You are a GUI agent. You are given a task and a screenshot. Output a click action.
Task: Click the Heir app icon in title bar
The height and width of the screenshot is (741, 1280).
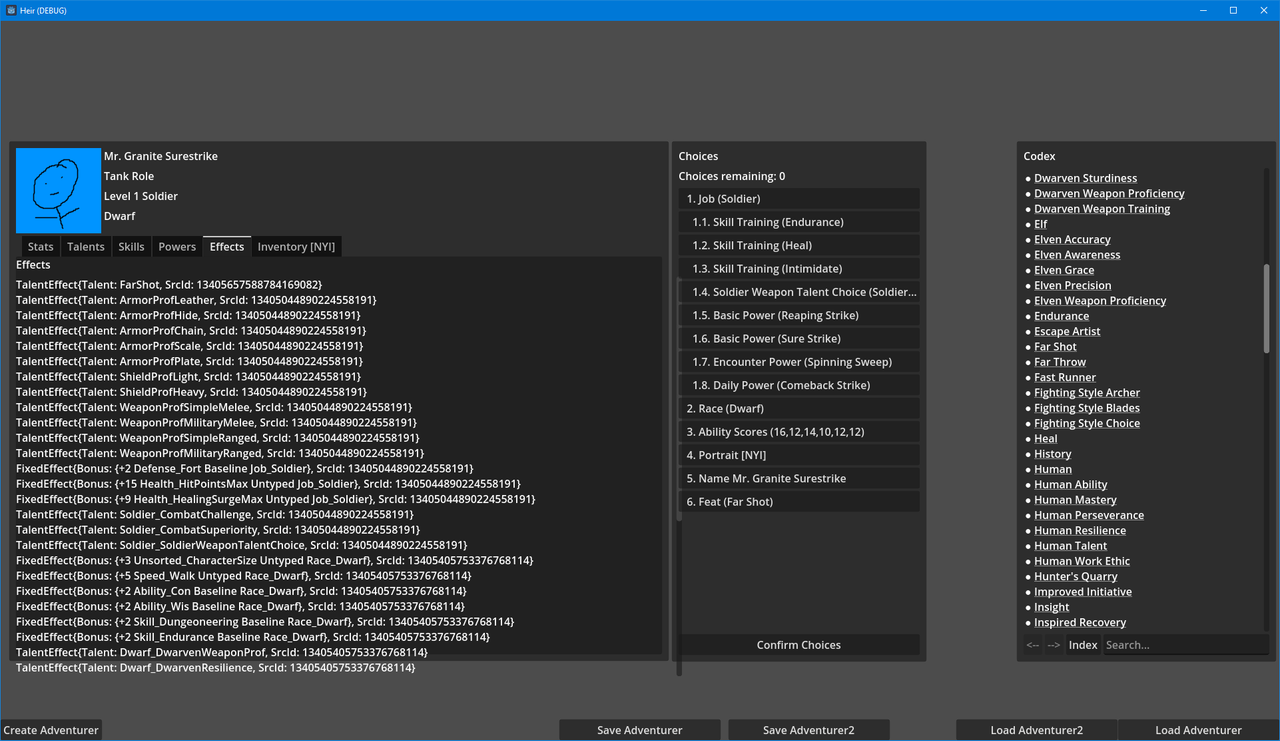pos(11,10)
